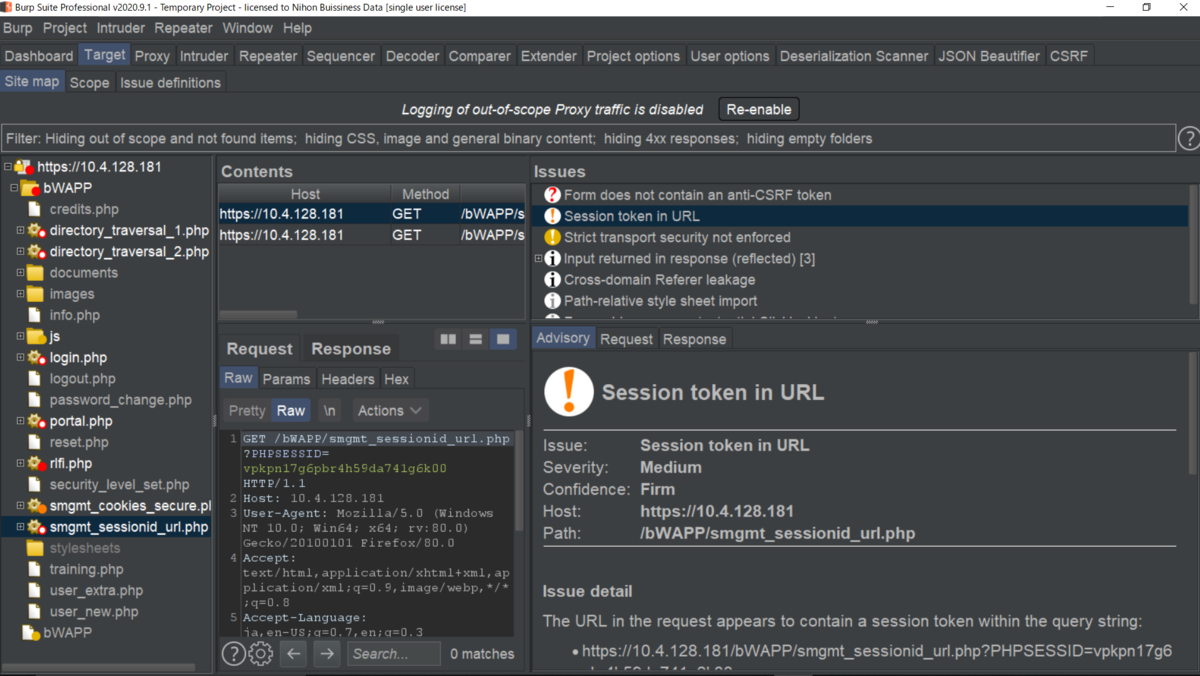The height and width of the screenshot is (676, 1200).
Task: Click the smgmt_cookies_secure gear icon
Action: 36,506
